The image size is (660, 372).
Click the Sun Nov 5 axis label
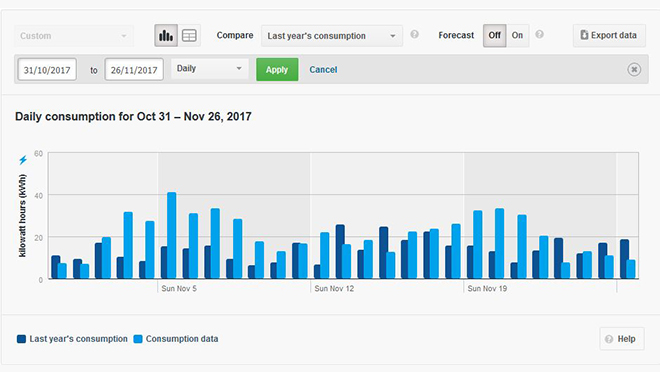coord(179,289)
